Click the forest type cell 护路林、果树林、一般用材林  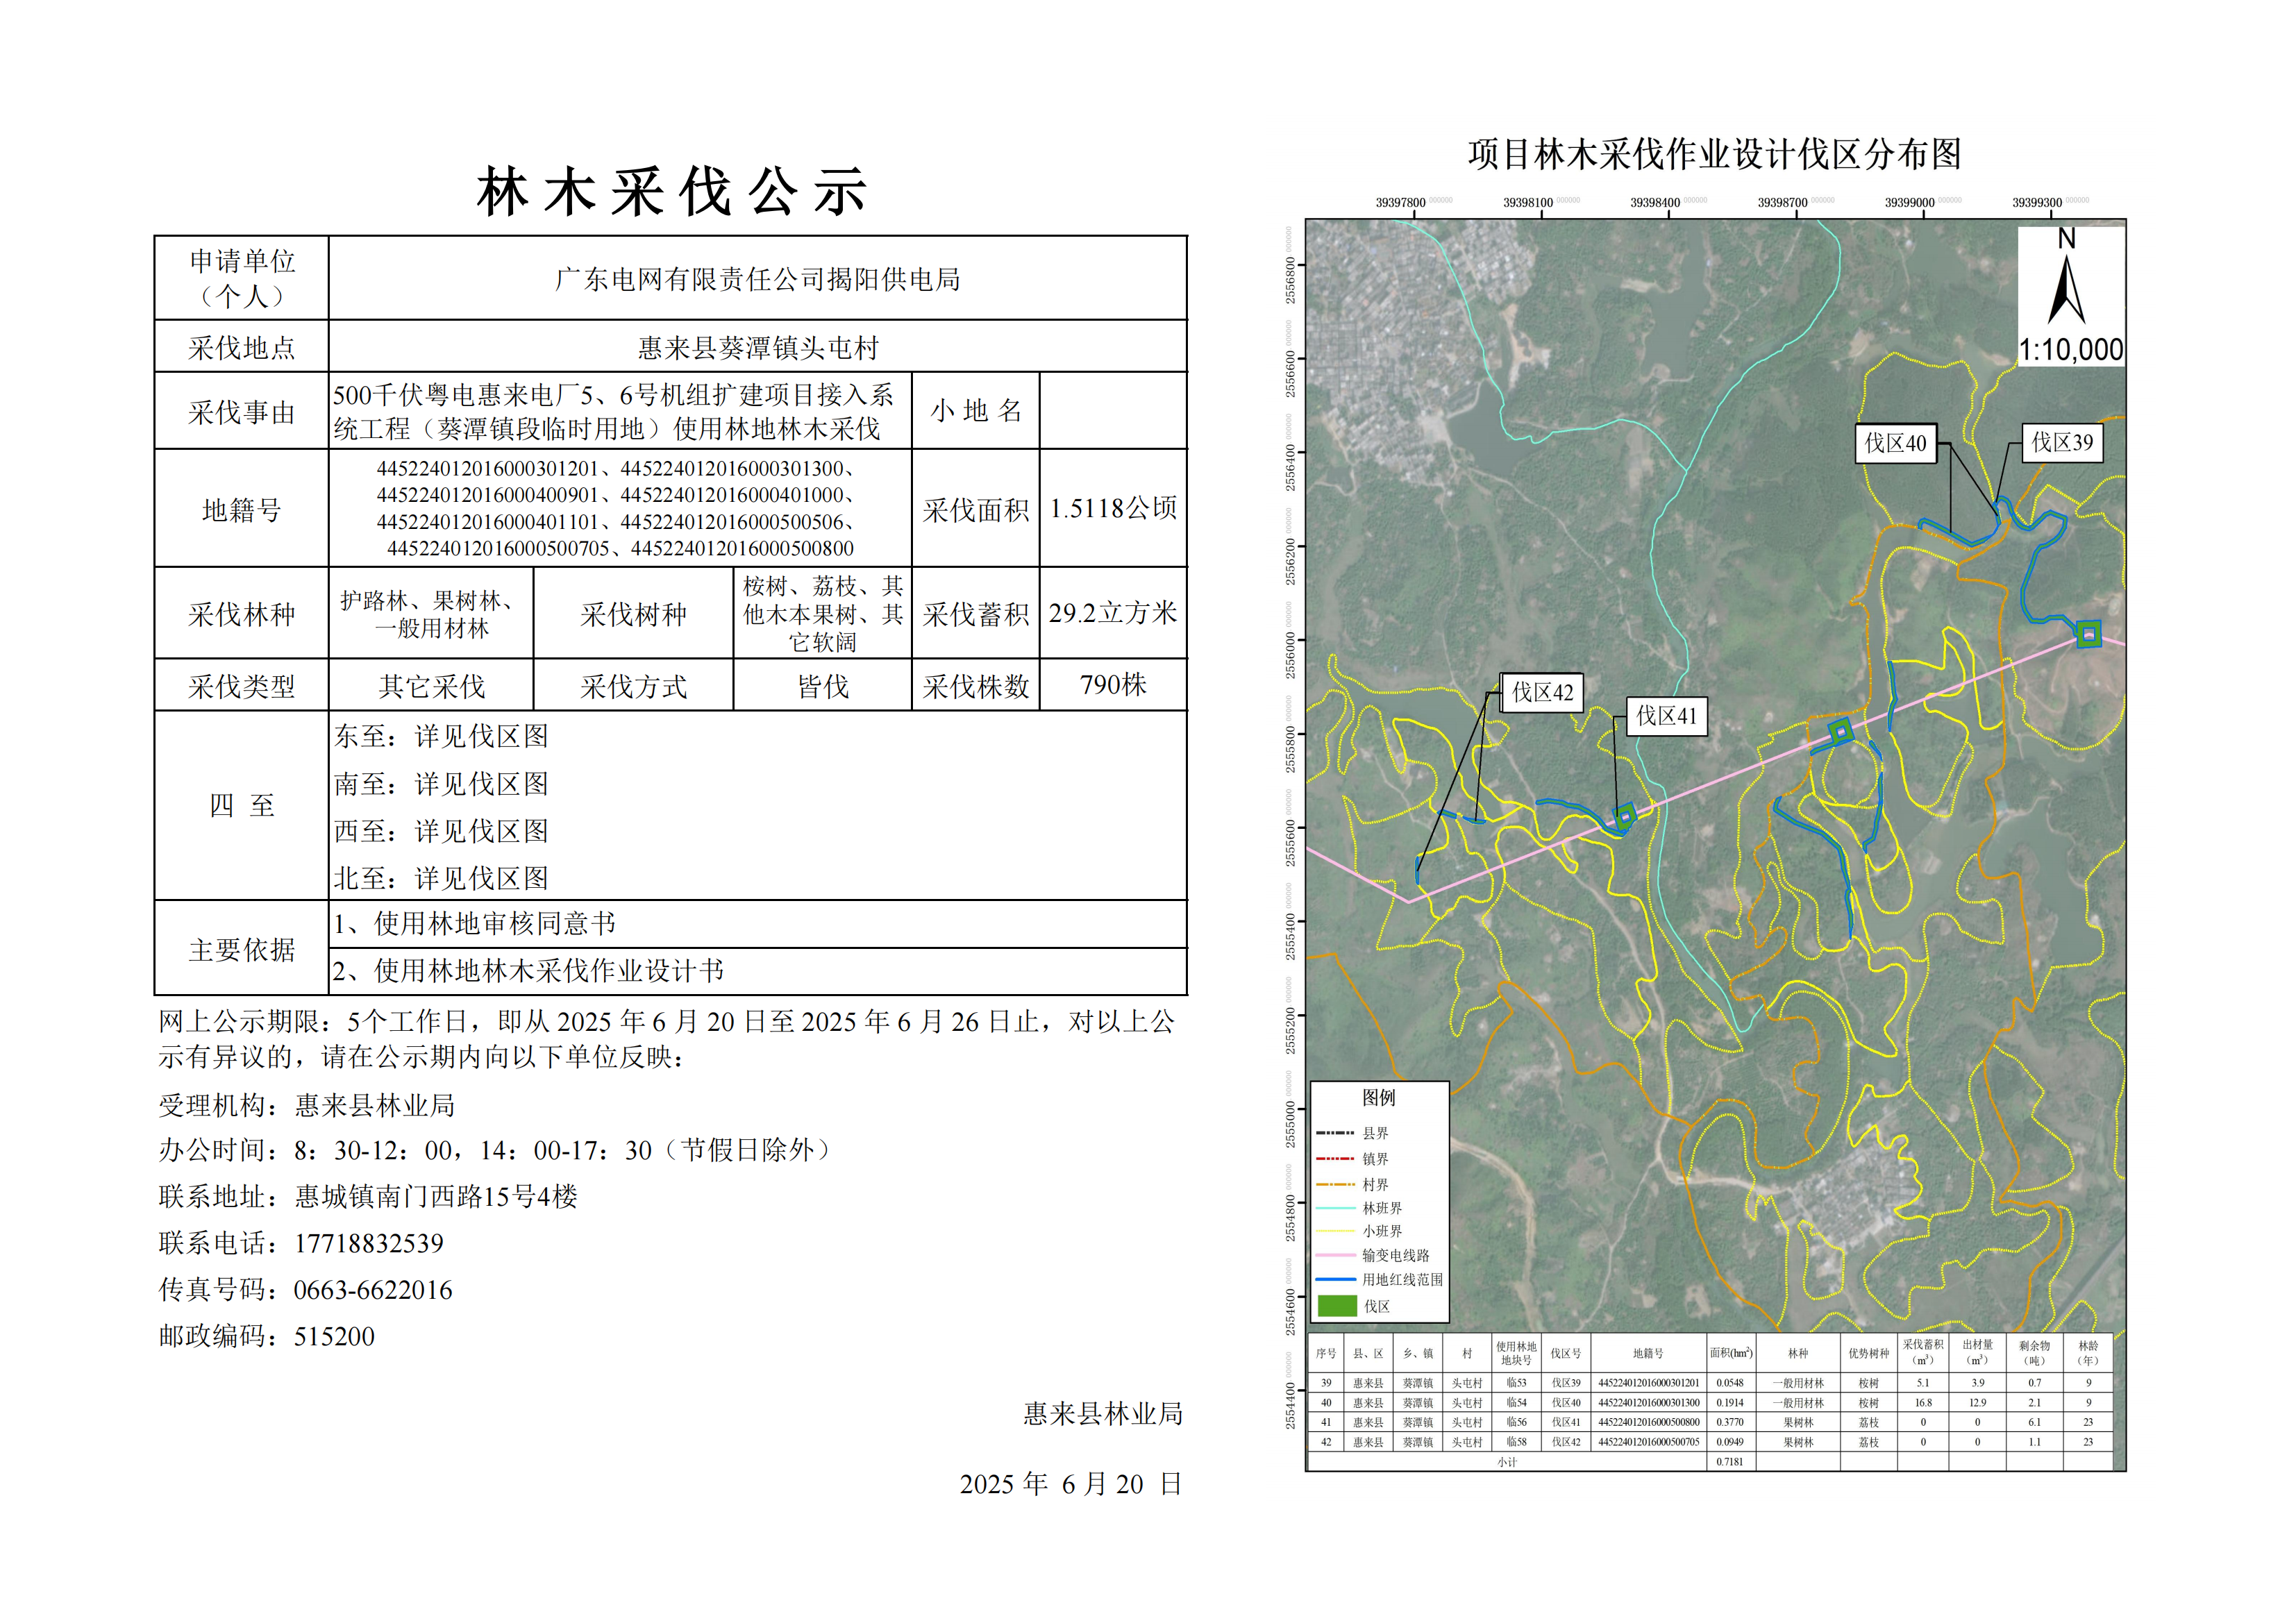(x=431, y=614)
